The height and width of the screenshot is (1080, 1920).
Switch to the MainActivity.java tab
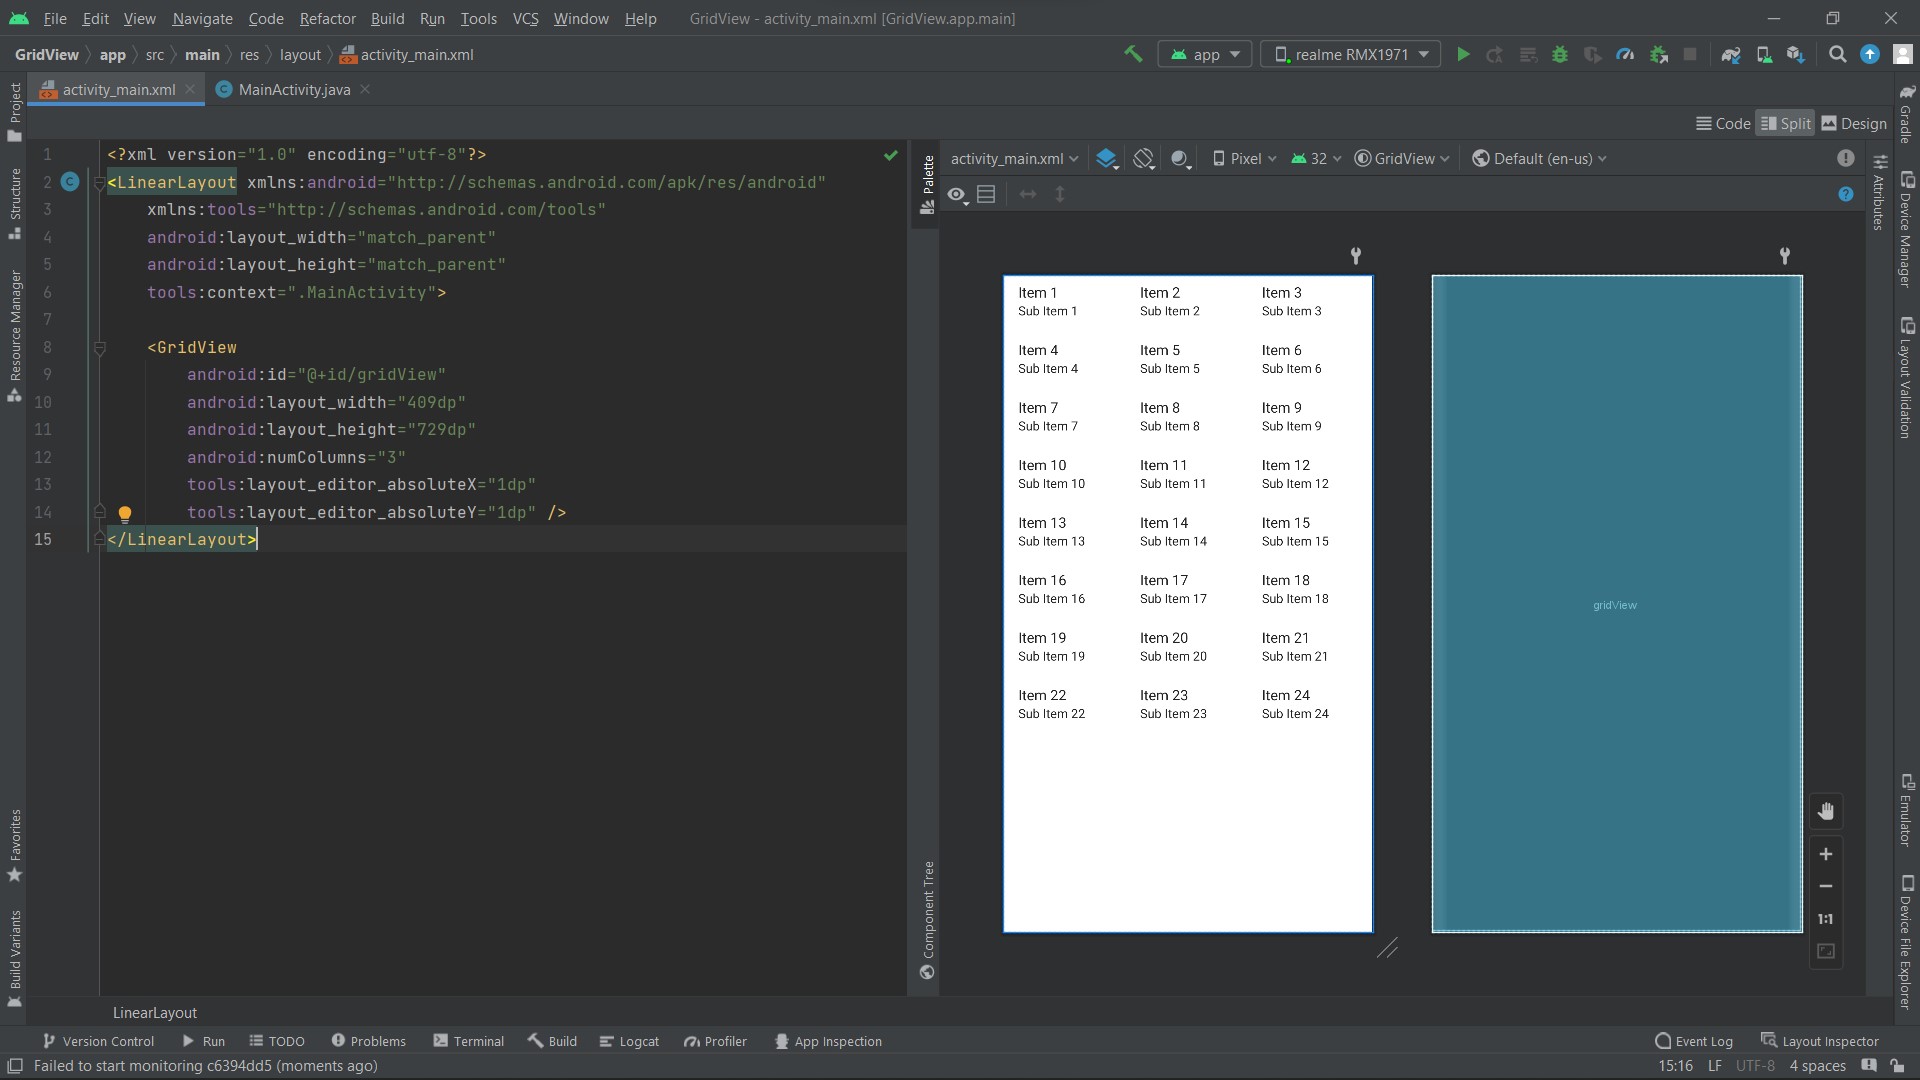click(x=292, y=89)
